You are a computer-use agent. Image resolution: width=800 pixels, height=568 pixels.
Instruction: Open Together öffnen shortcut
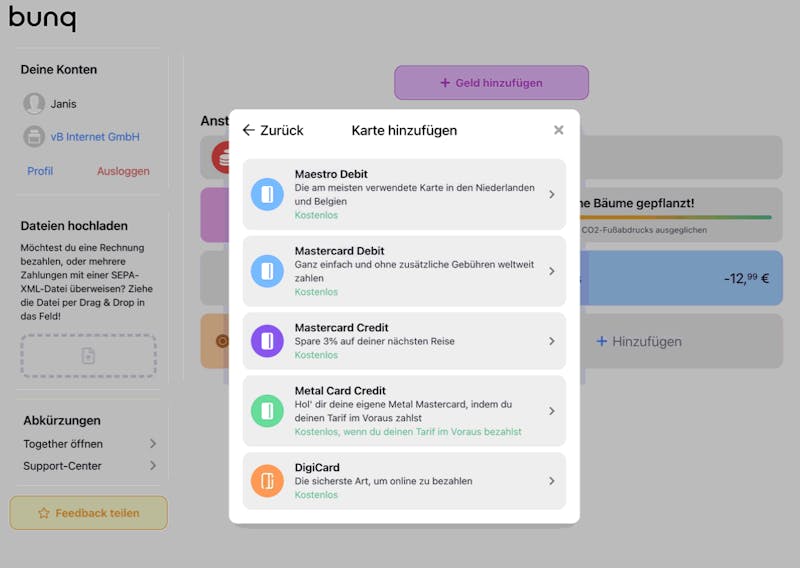coord(63,443)
